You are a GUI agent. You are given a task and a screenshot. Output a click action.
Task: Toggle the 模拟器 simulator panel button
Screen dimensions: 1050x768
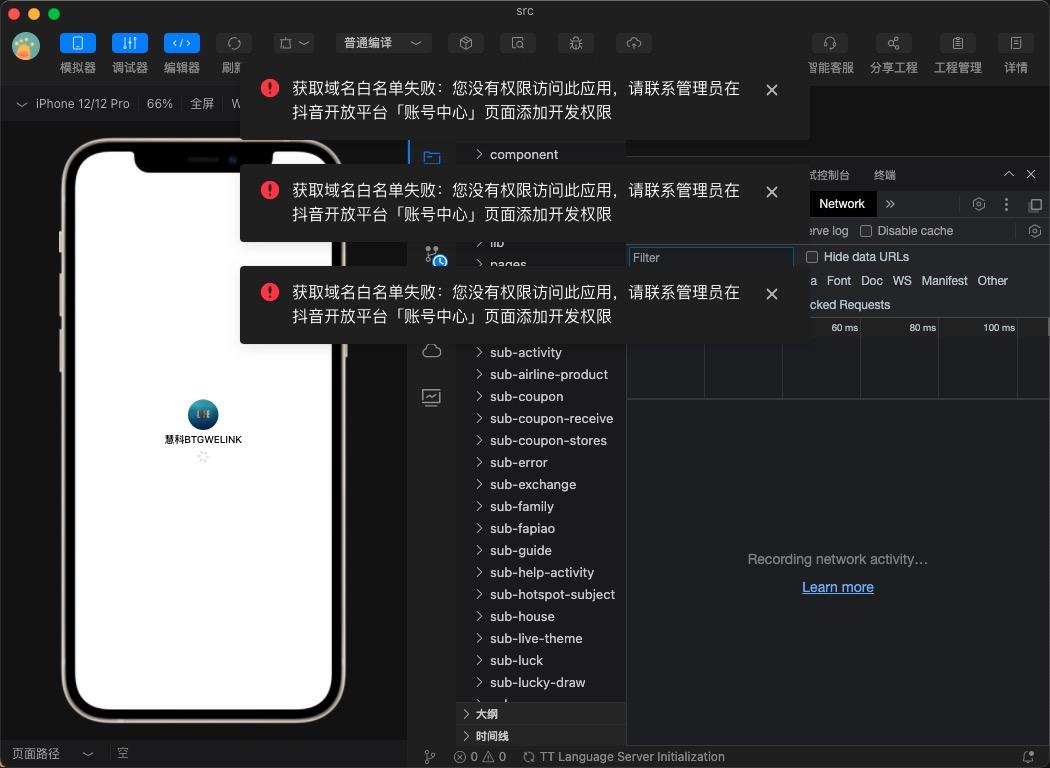click(78, 43)
